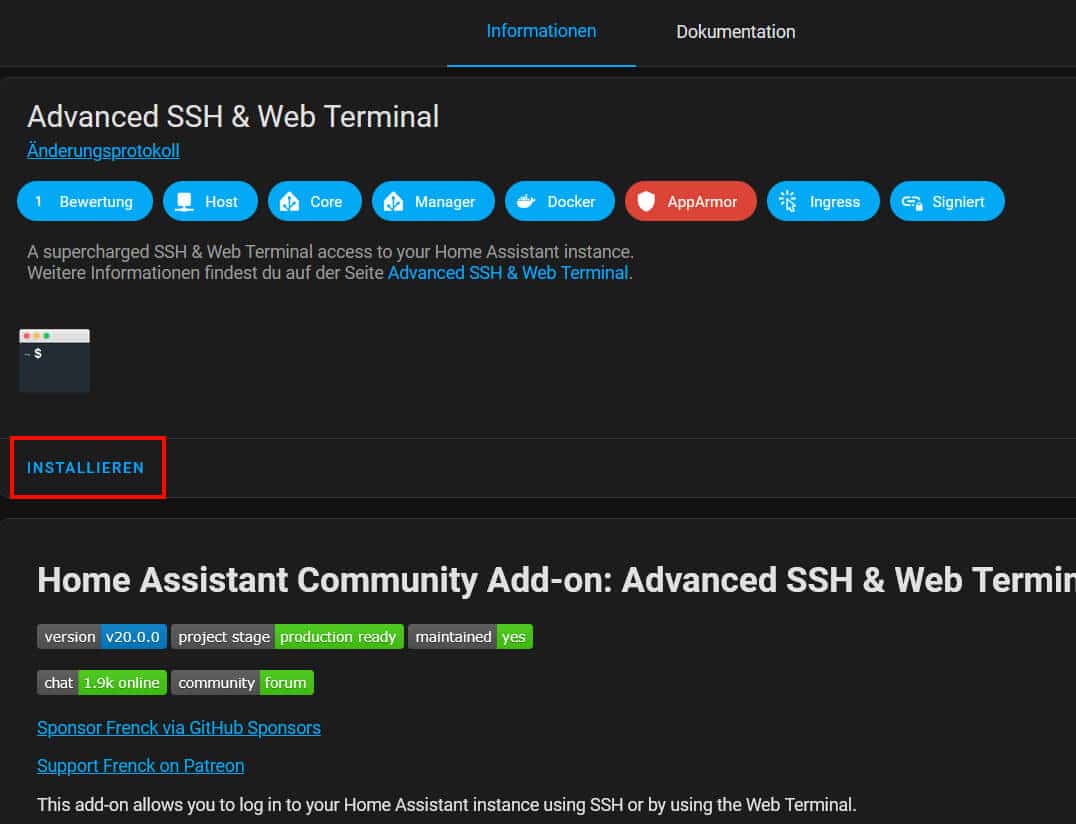Click the community forum badge
The height and width of the screenshot is (824, 1076).
(x=242, y=683)
